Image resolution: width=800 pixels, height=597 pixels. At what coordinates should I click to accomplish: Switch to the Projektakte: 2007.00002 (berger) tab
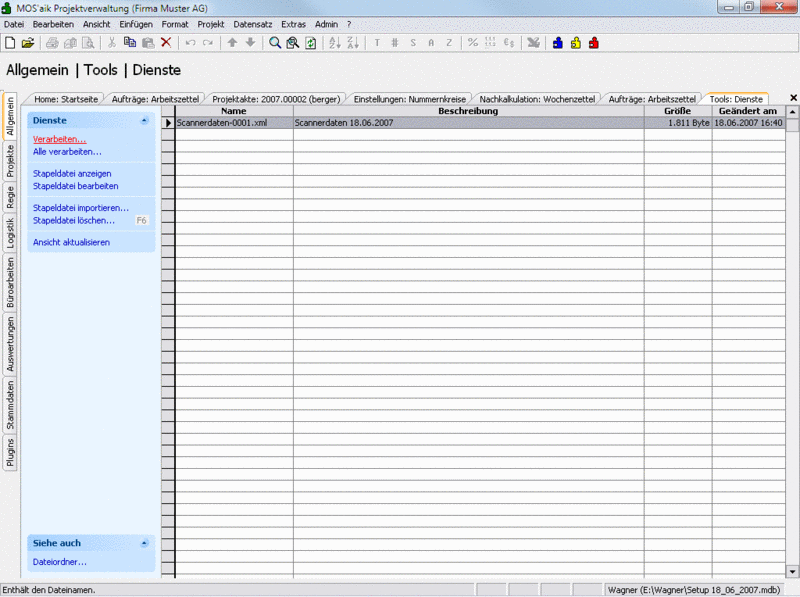(x=276, y=99)
